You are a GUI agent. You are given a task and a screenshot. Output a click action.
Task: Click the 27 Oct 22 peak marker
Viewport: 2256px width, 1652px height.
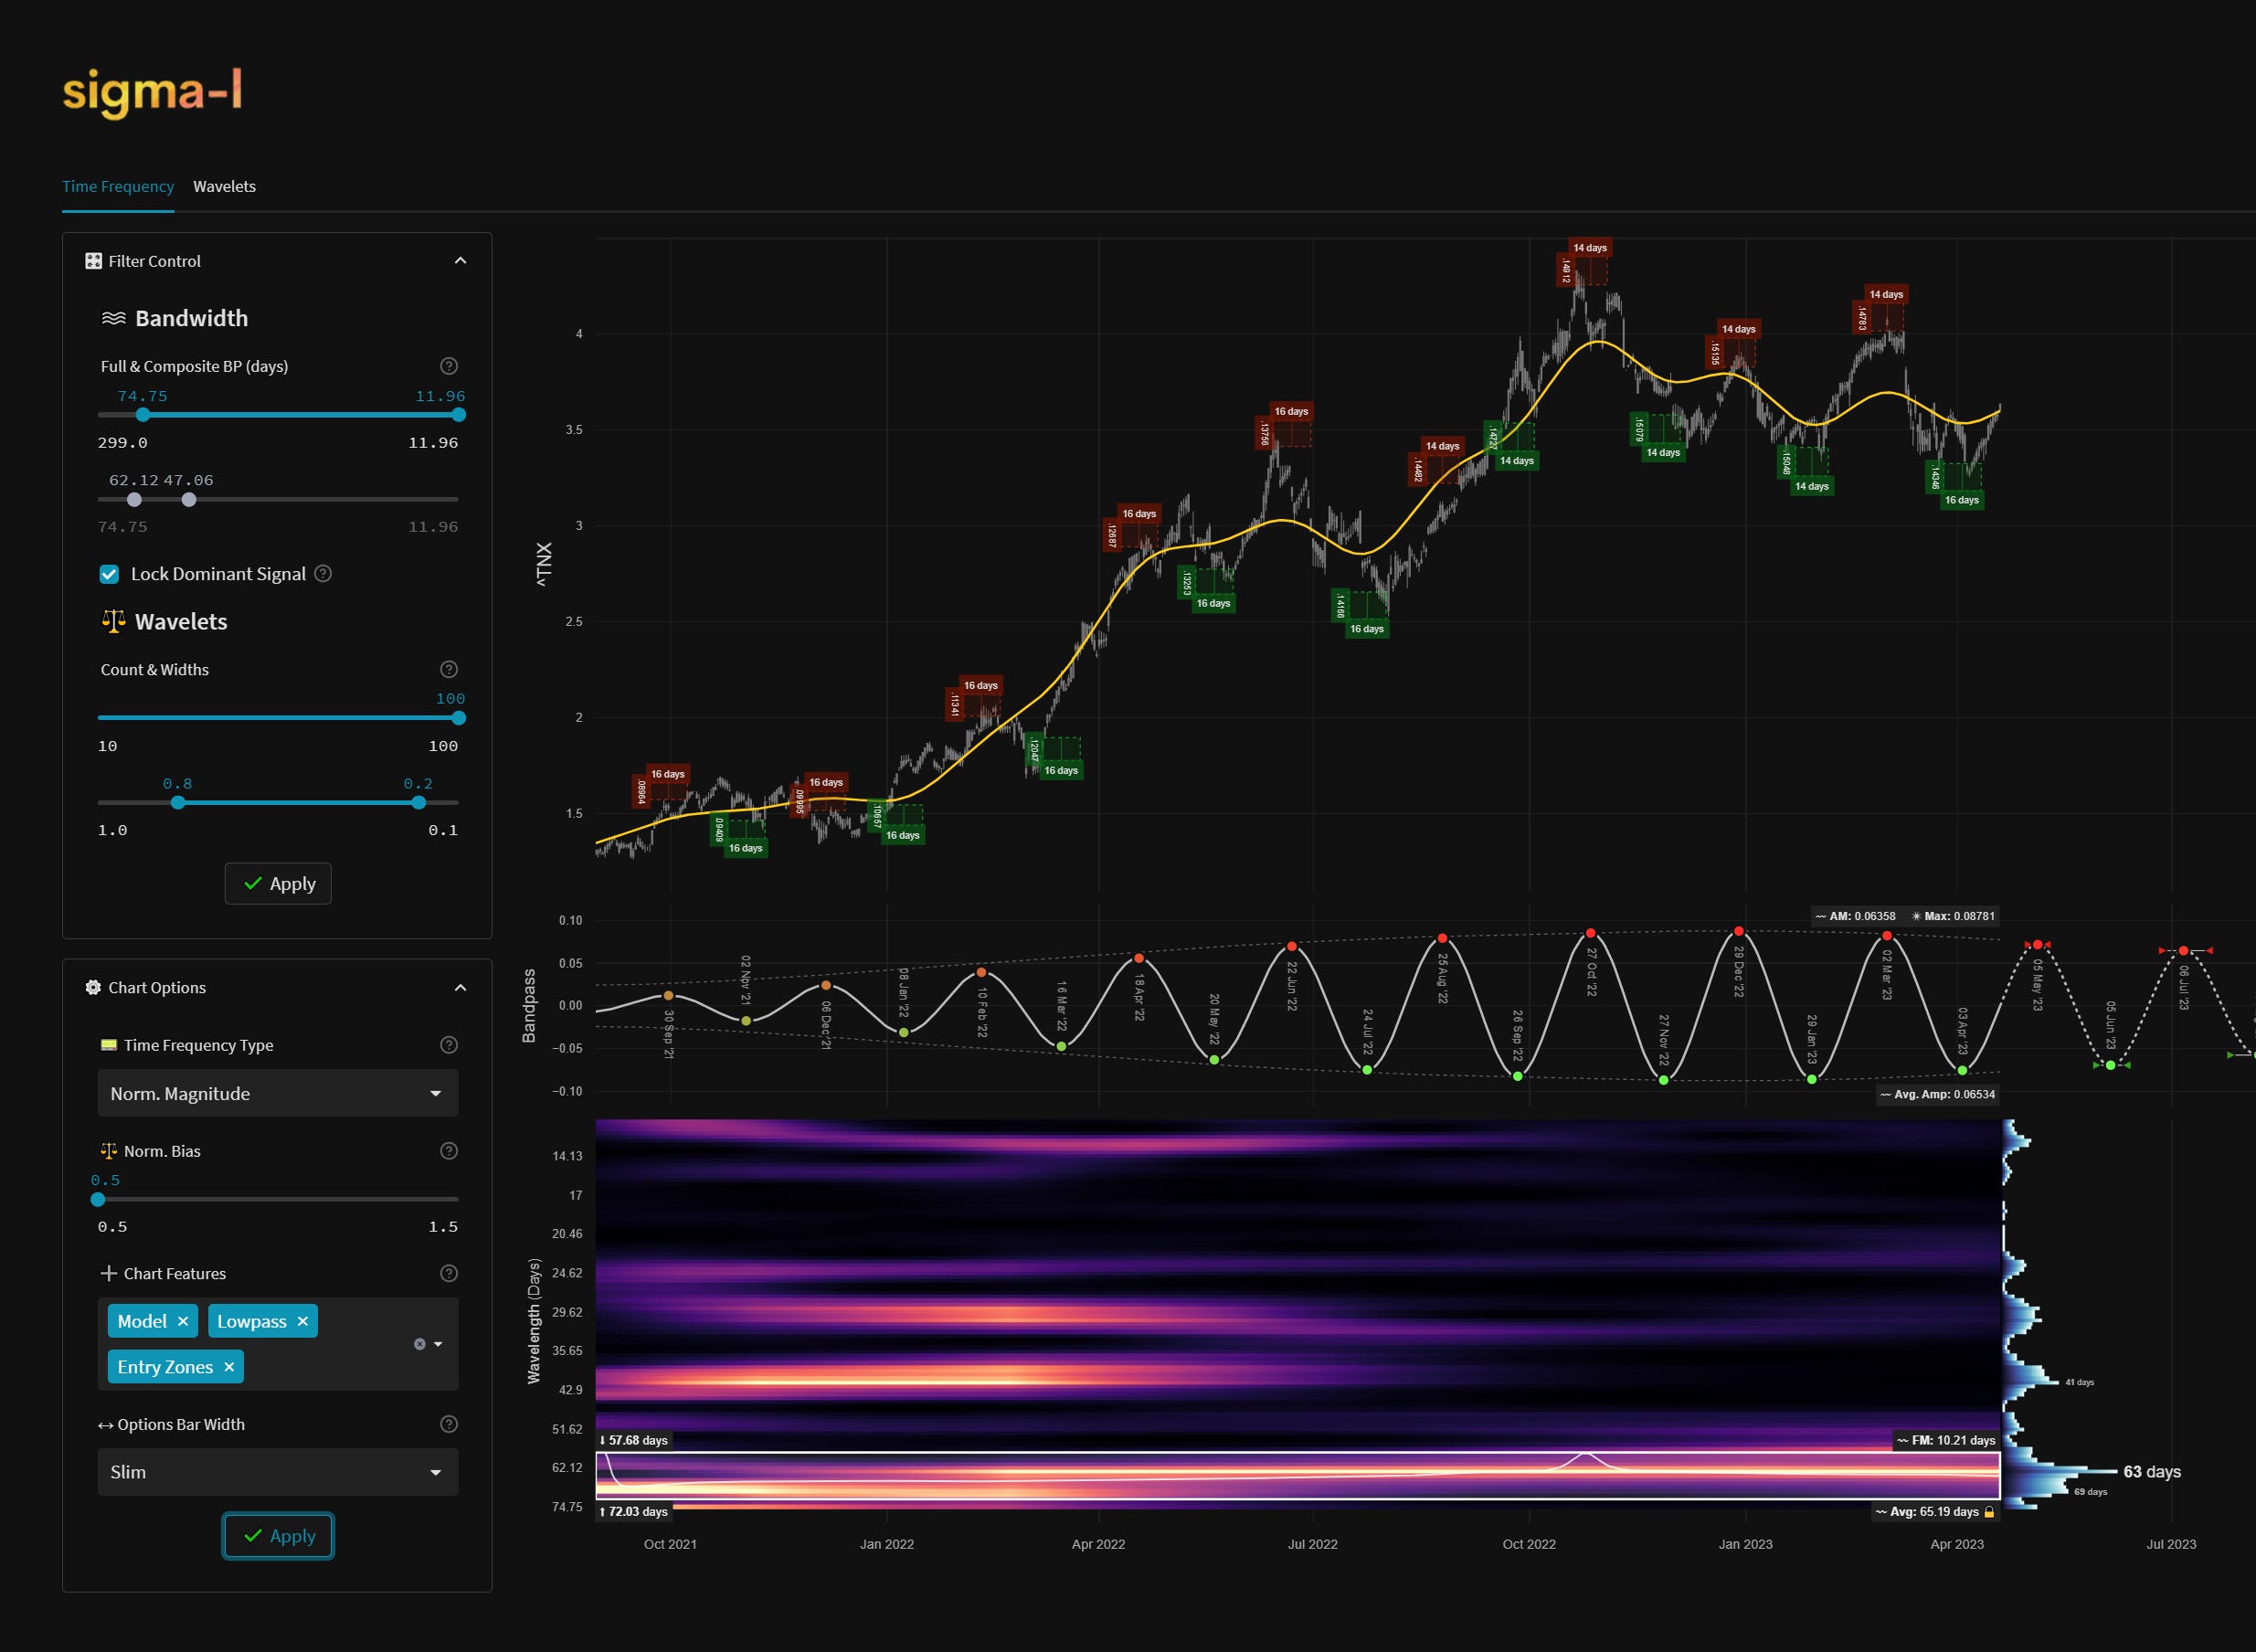(x=1591, y=933)
